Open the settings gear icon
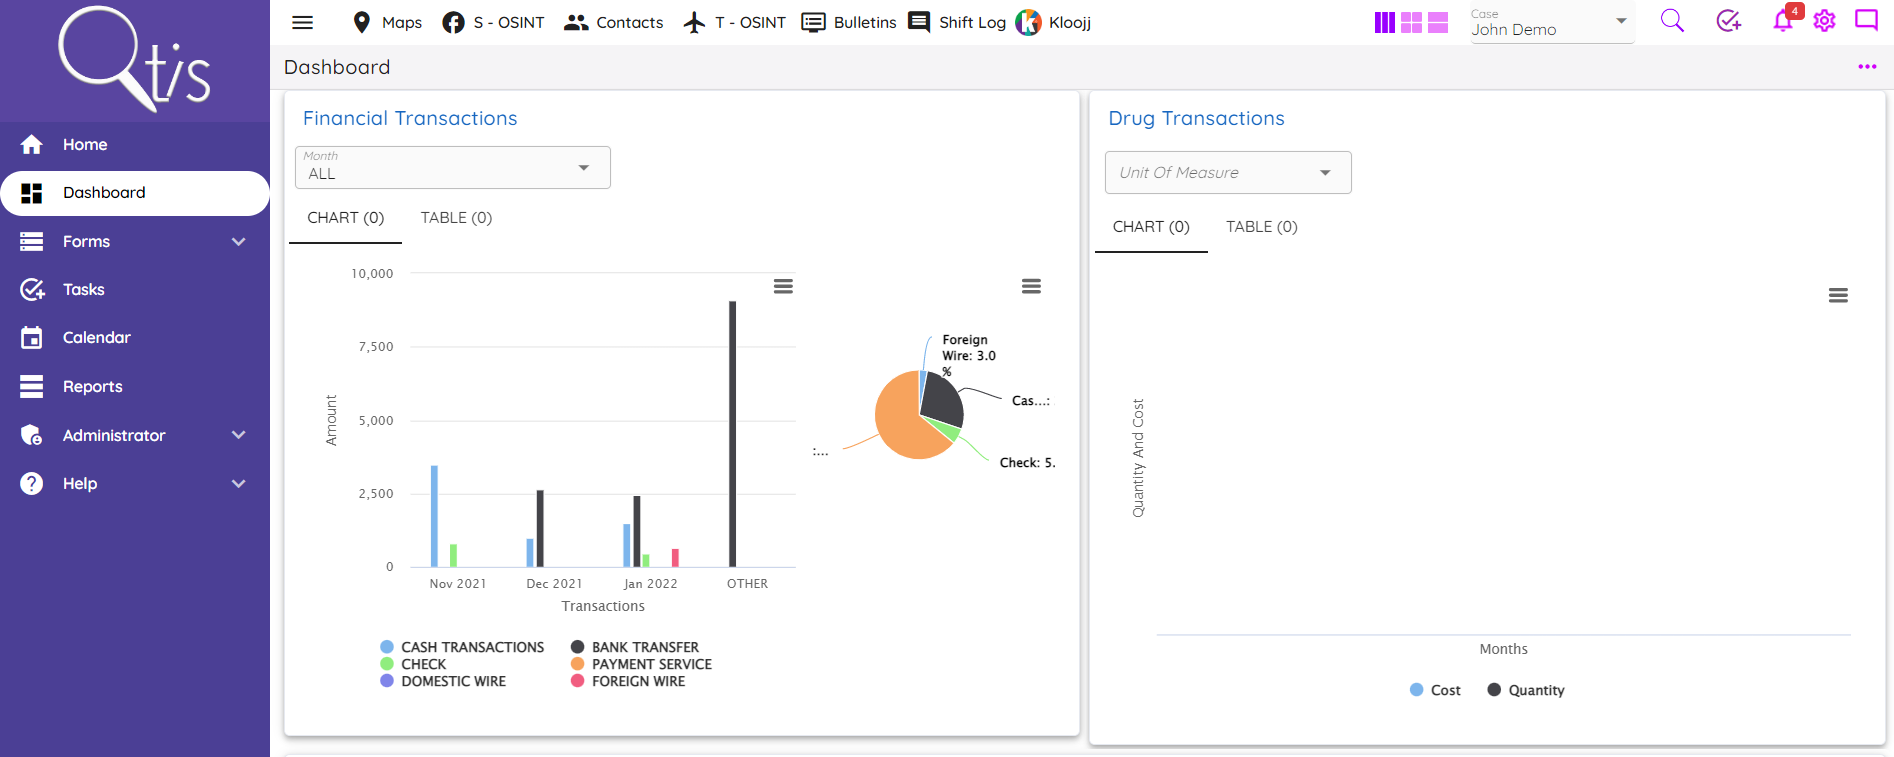The image size is (1894, 757). (1824, 21)
